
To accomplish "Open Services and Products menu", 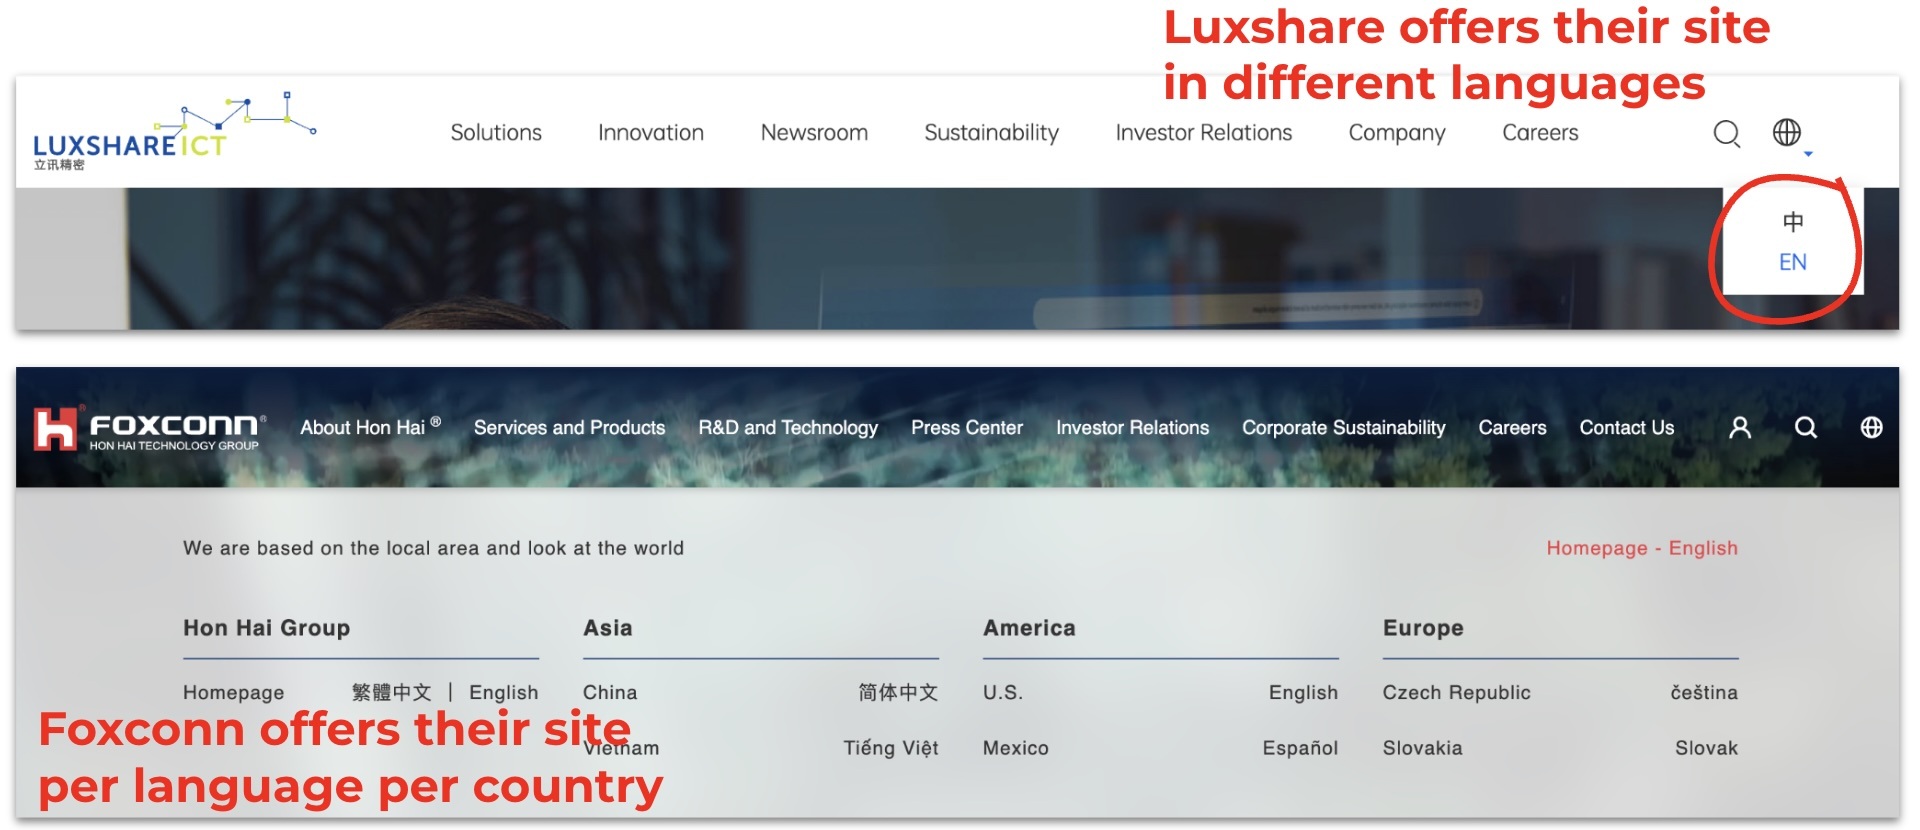I will click(569, 428).
